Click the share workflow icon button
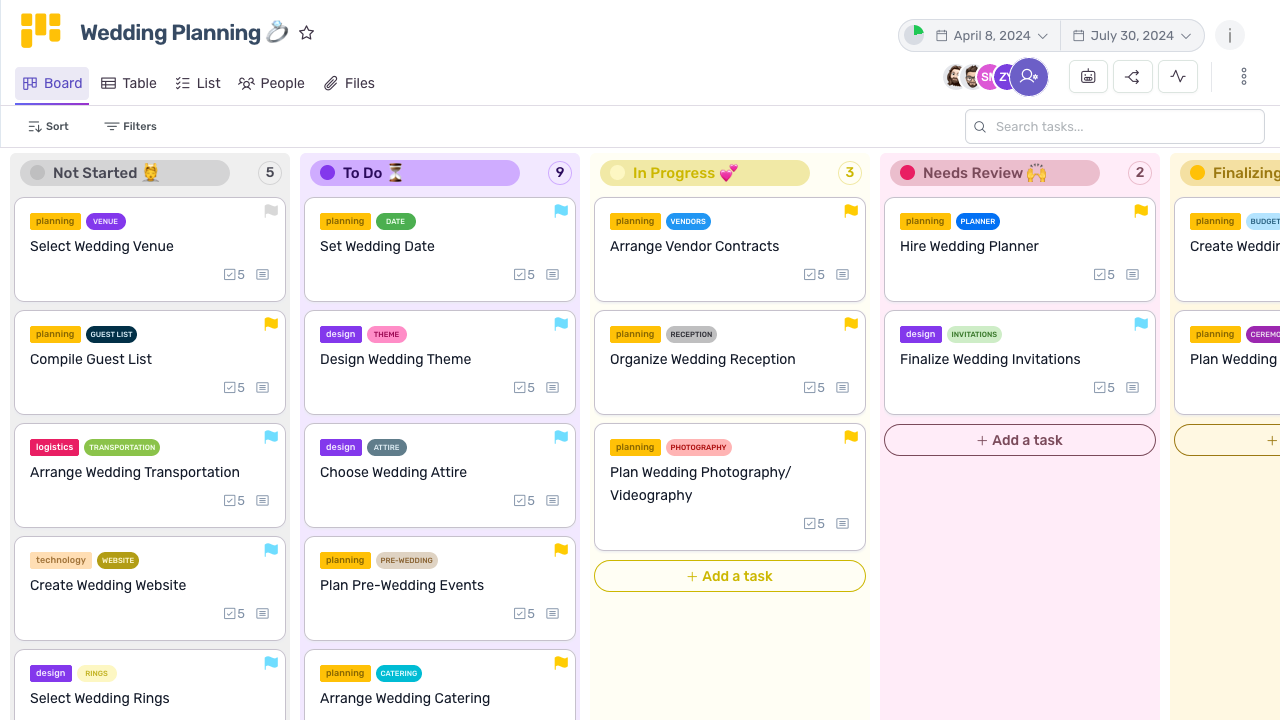The image size is (1280, 720). [x=1133, y=76]
